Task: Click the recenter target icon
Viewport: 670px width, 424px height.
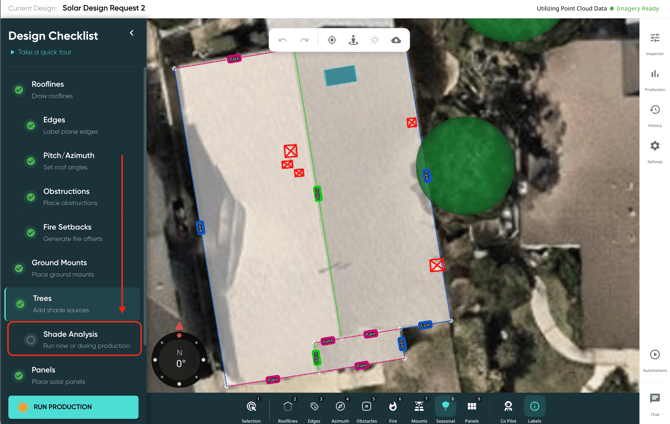Action: click(332, 40)
